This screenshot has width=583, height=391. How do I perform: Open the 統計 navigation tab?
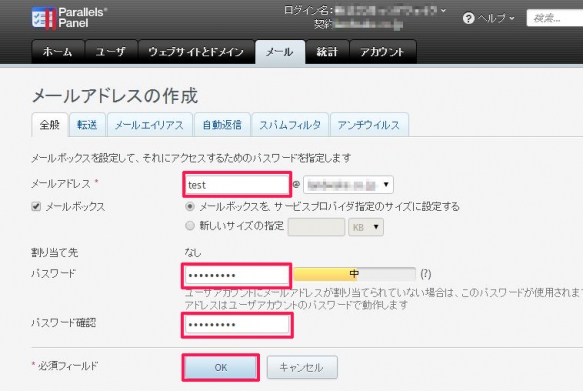327,52
